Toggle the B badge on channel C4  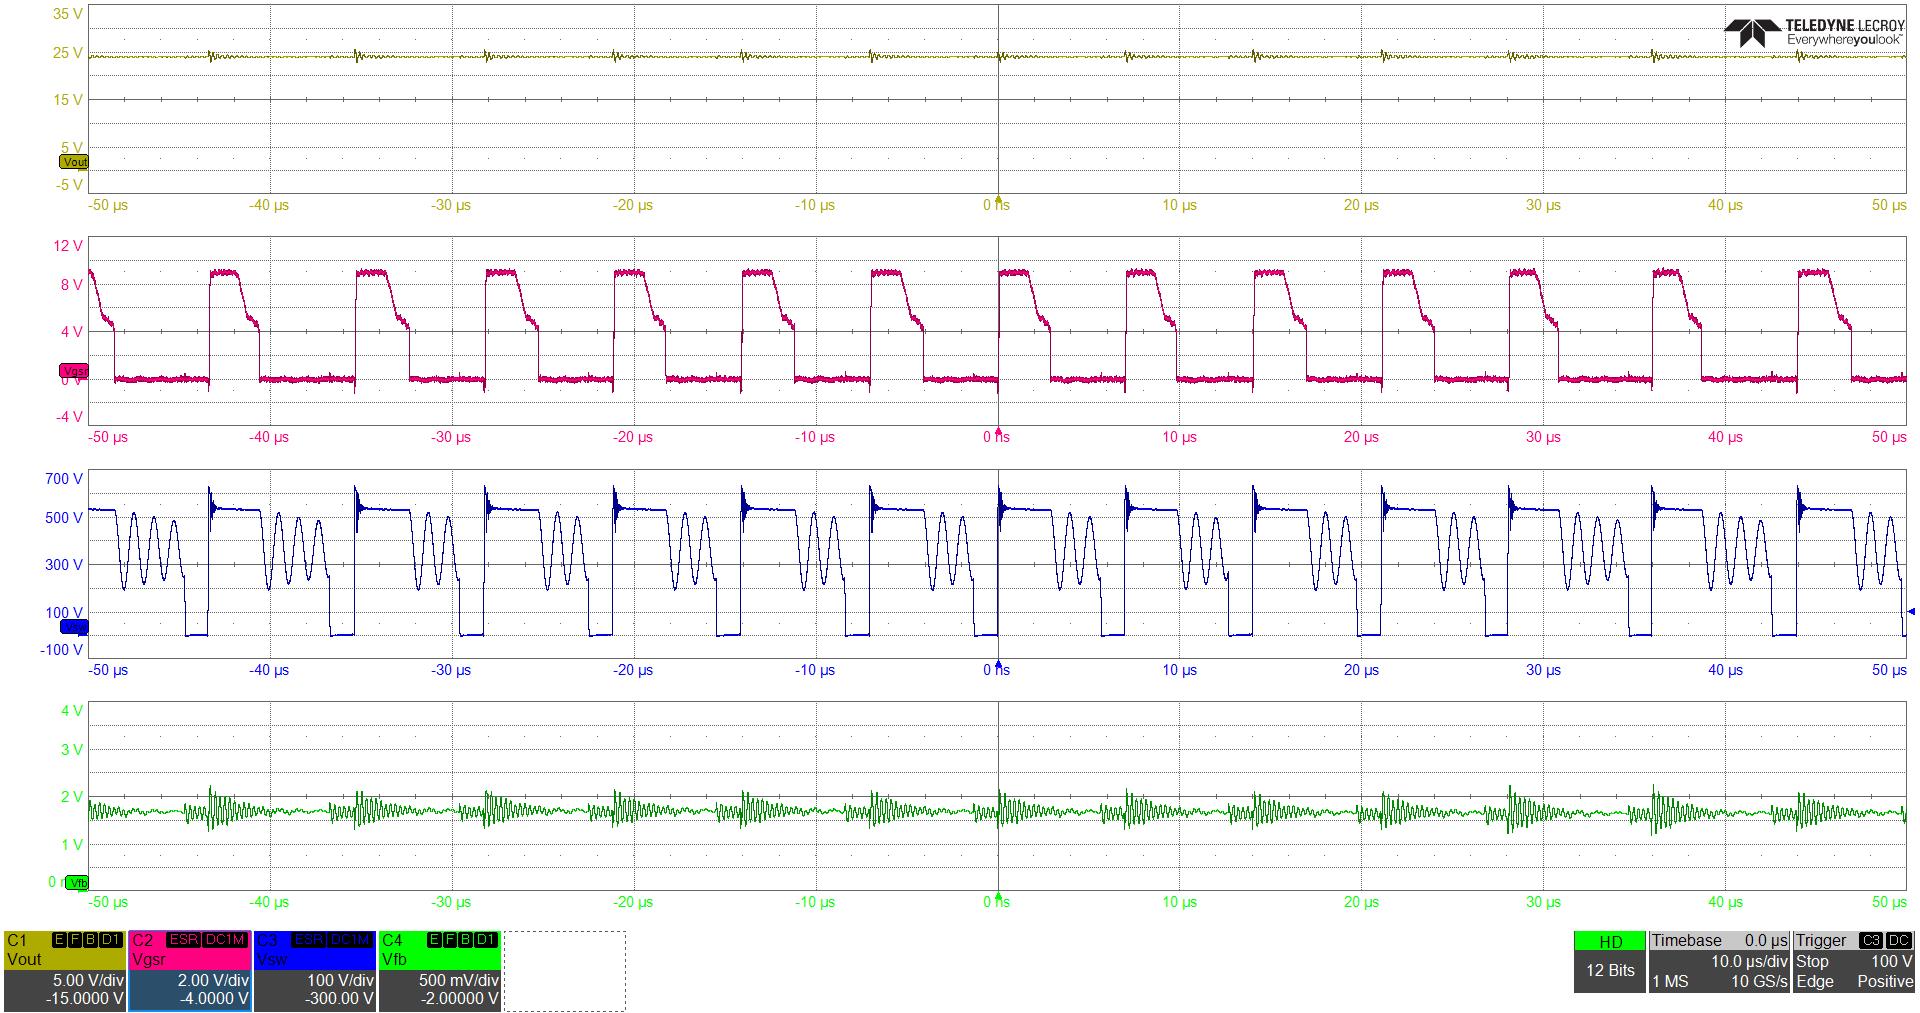point(463,940)
